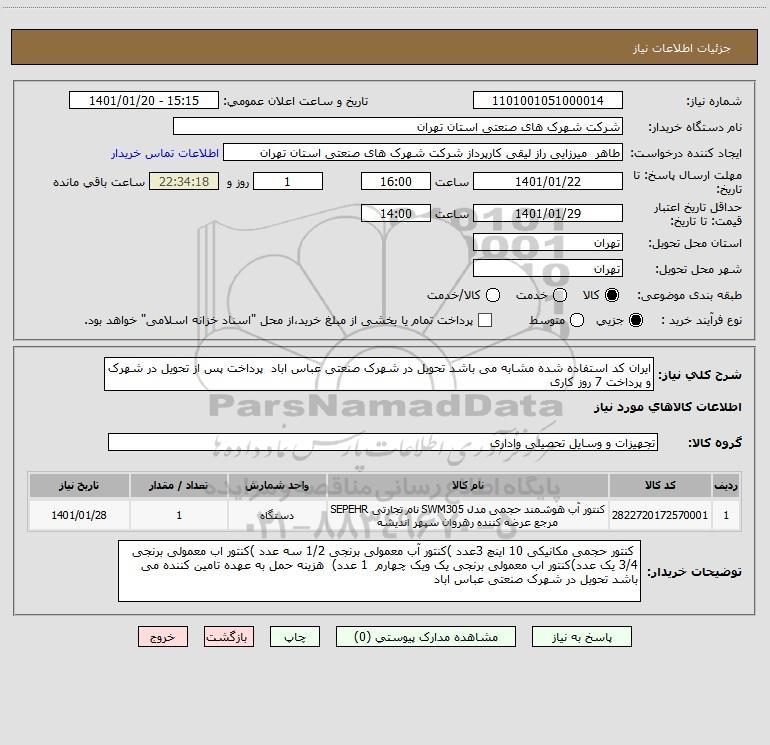The image size is (770, 745).
Task: Click the نام کالا column header
Action: pyautogui.click(x=468, y=486)
